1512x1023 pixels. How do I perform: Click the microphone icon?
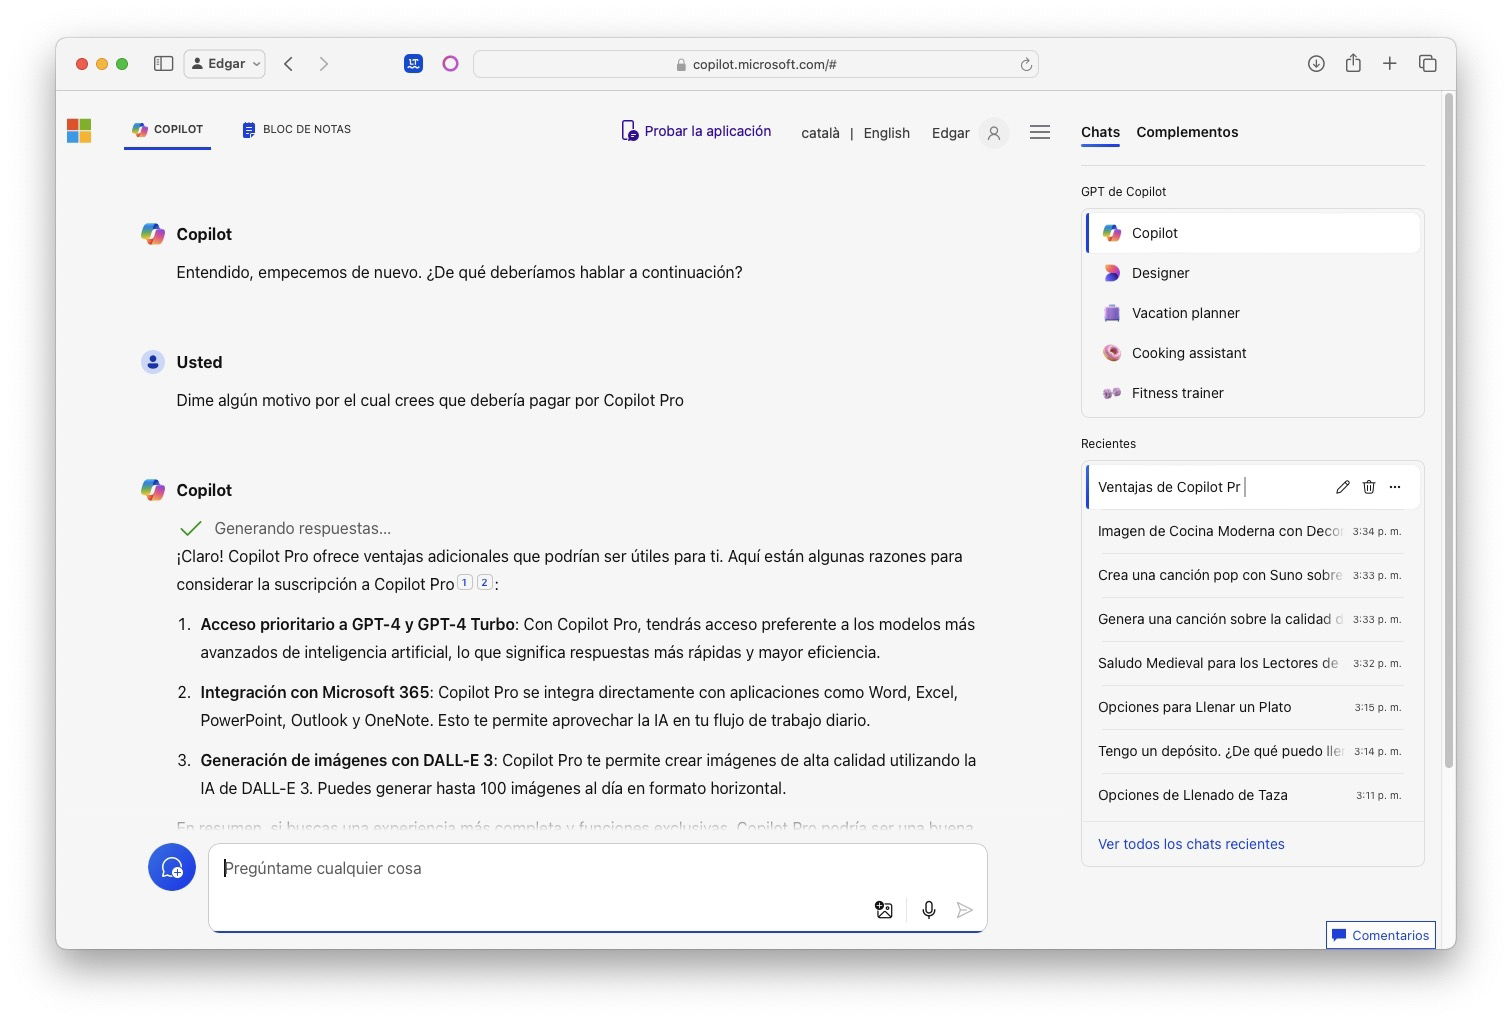929,909
